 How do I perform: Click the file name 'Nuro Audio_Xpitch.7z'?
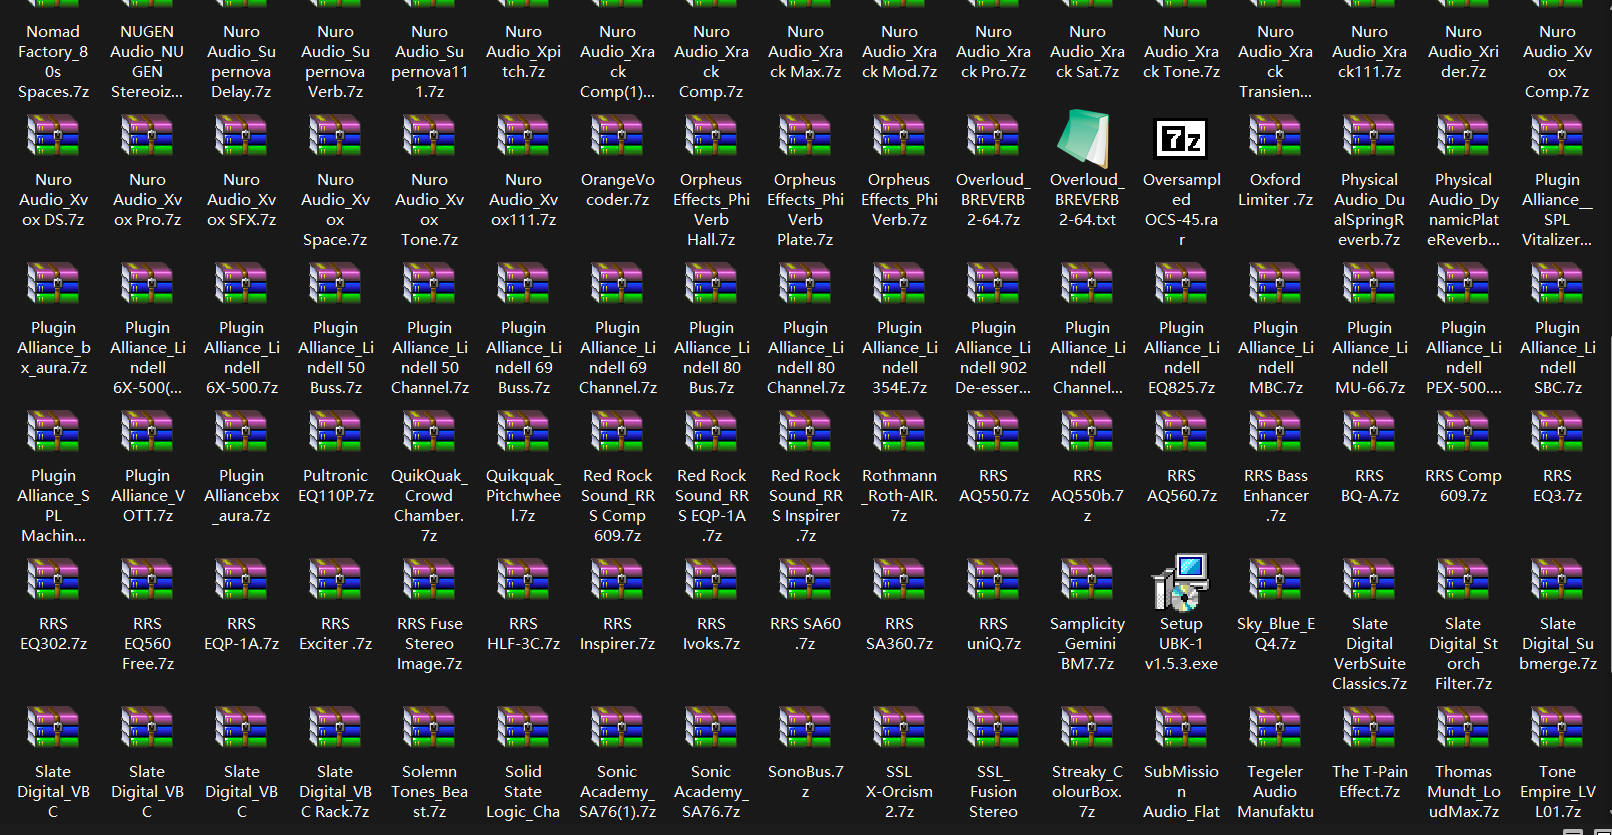523,51
